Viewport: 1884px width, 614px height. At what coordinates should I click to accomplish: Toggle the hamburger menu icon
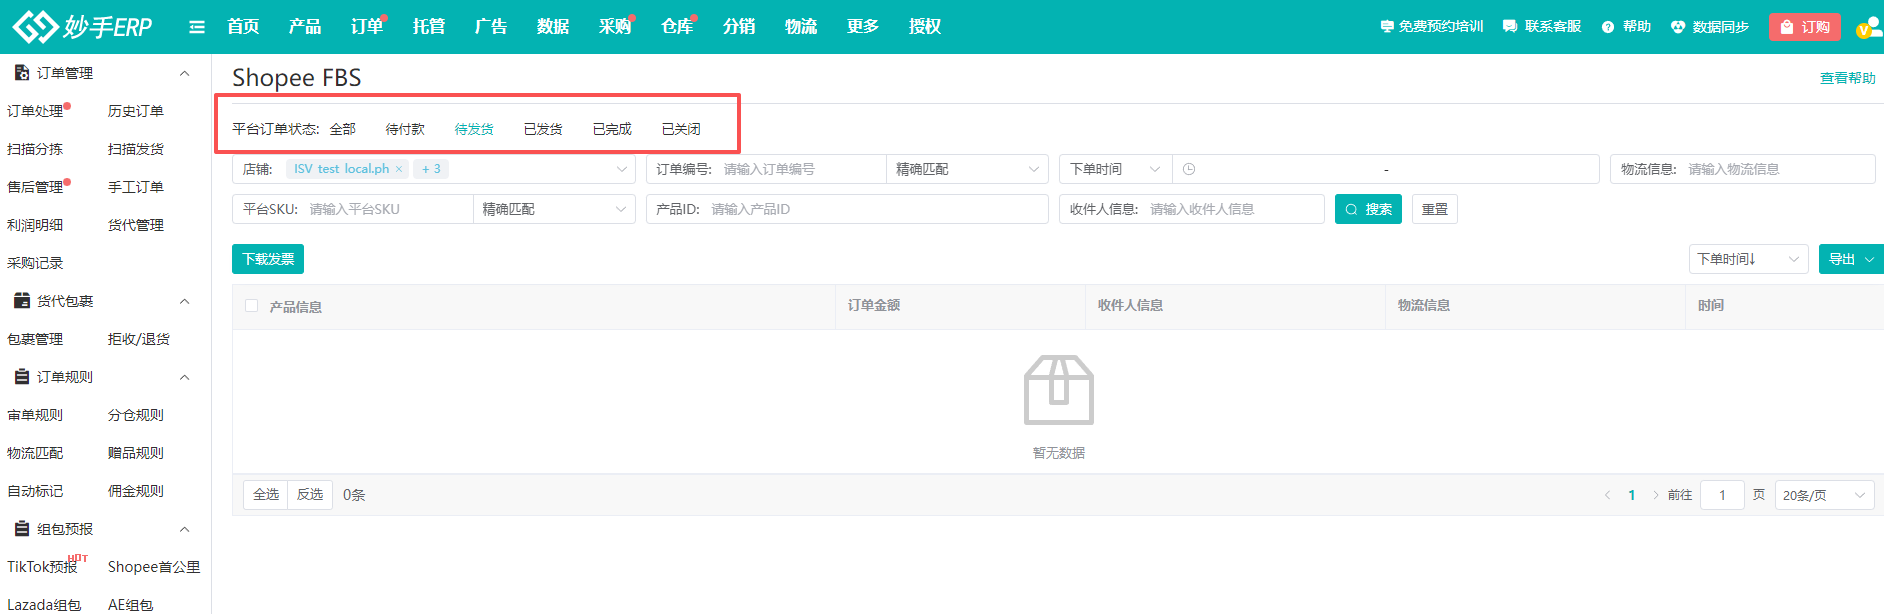coord(197,27)
